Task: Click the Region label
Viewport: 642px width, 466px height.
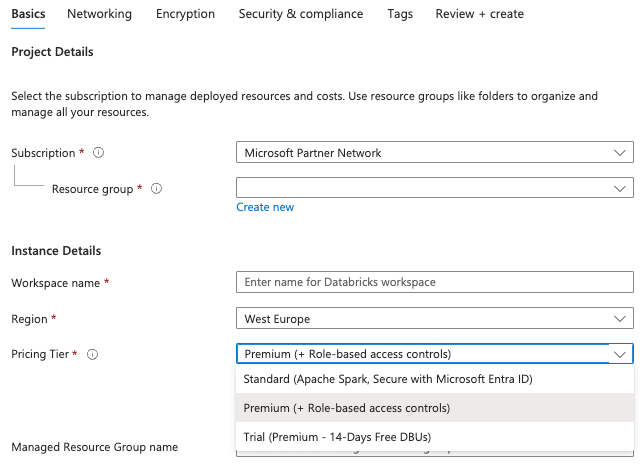Action: tap(29, 319)
